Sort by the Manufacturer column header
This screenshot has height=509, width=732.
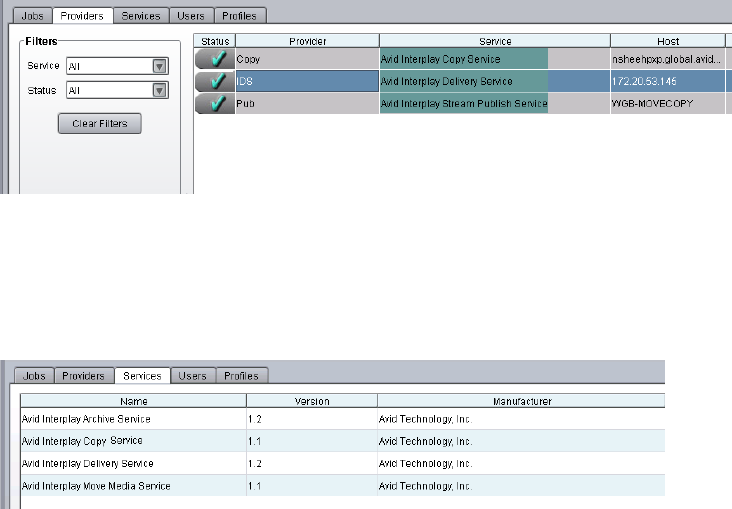tap(521, 401)
